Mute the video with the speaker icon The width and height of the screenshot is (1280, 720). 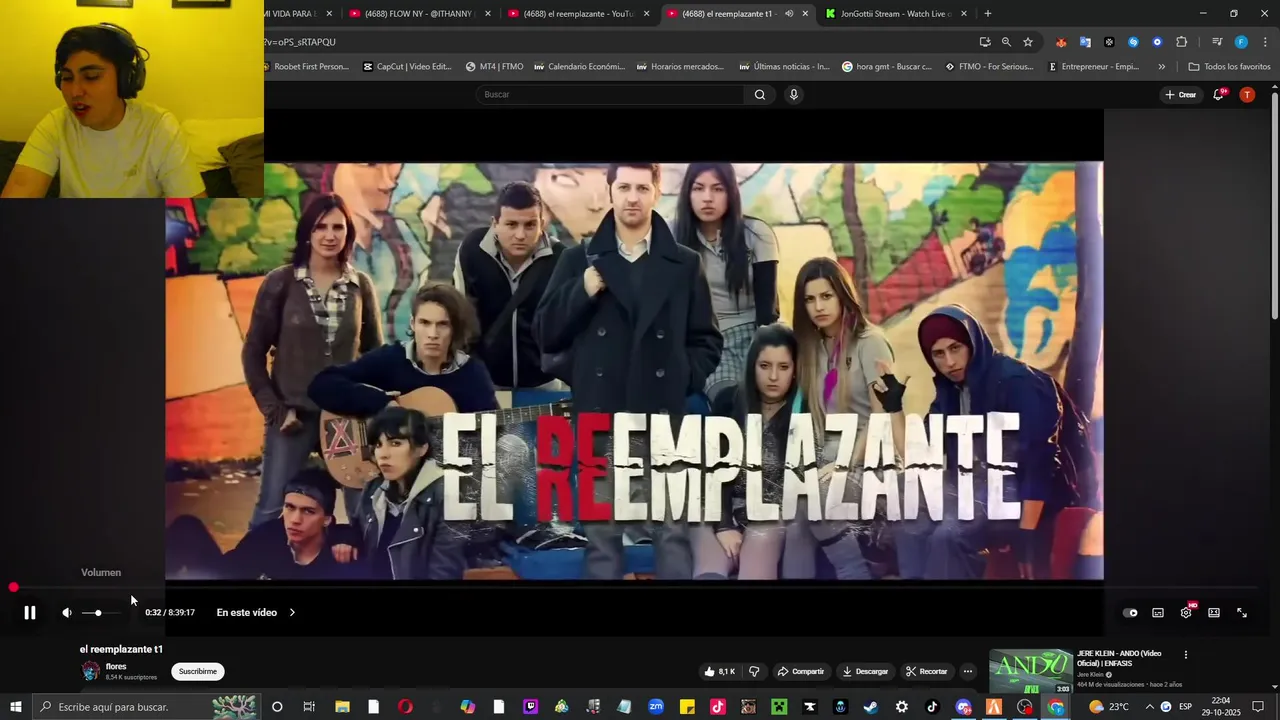pos(67,612)
